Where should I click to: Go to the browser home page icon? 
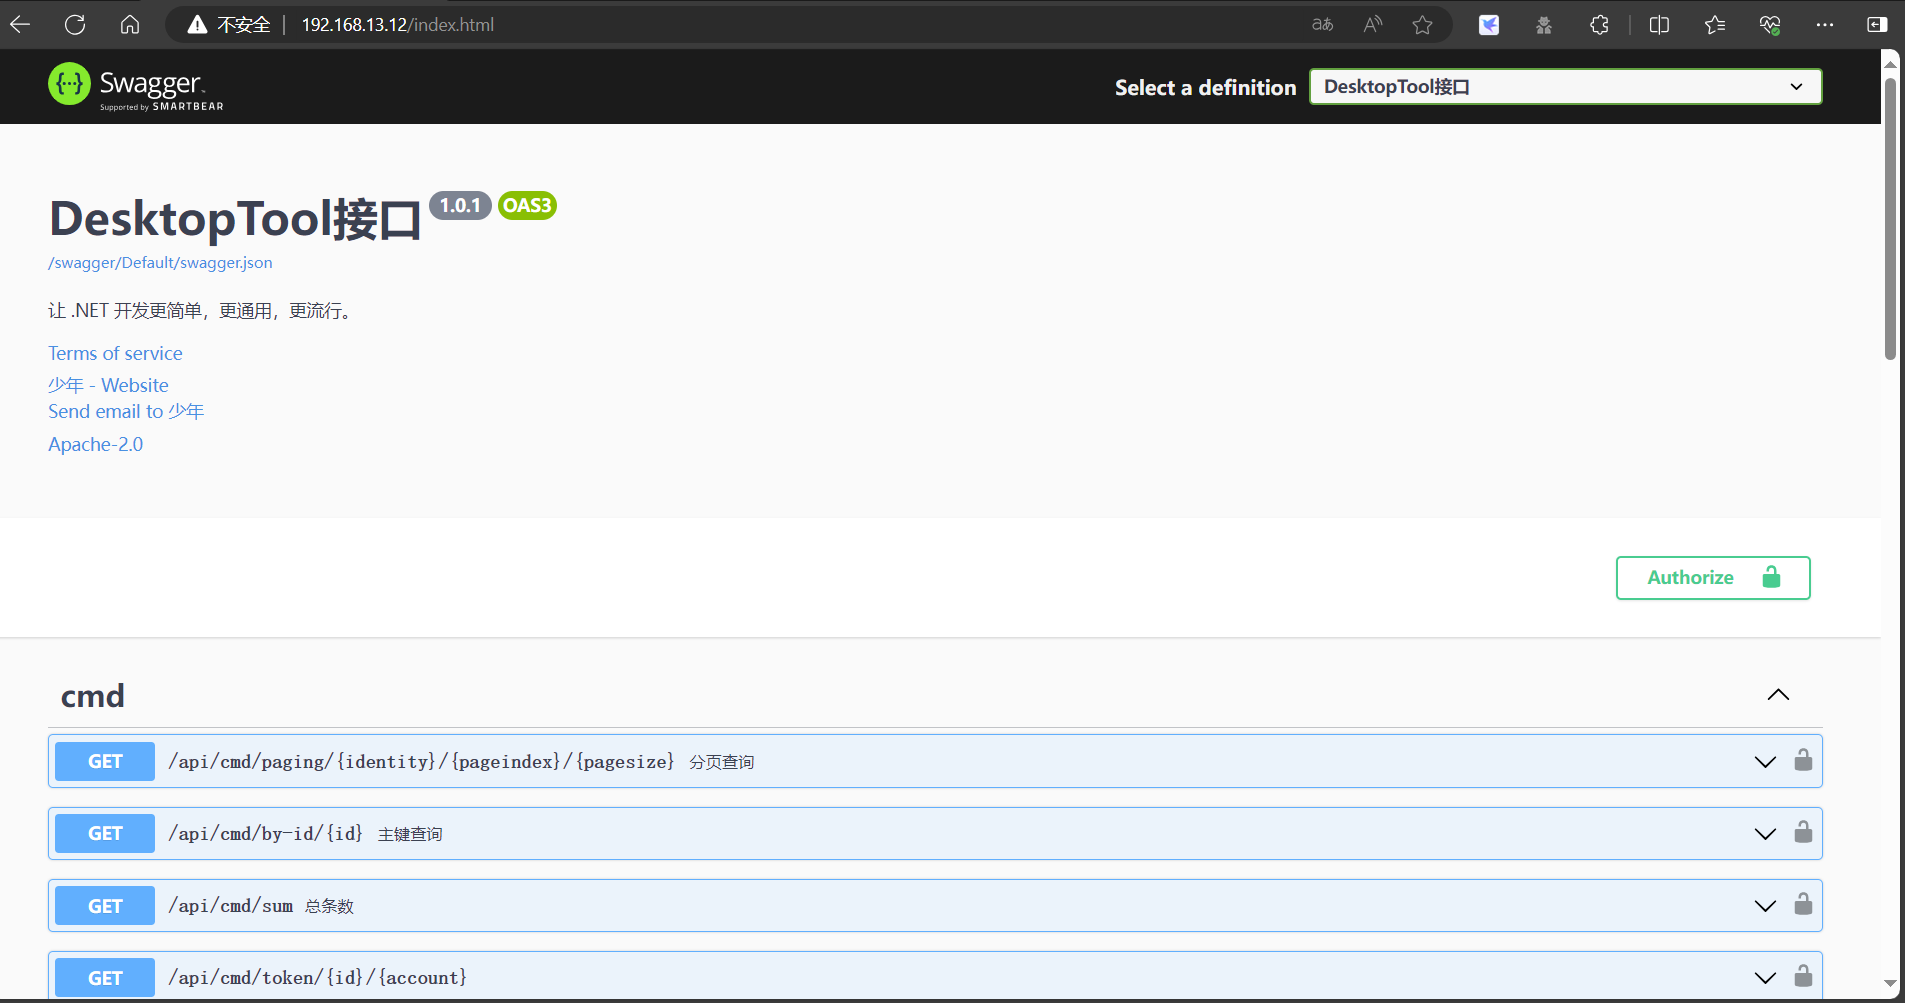[x=130, y=25]
